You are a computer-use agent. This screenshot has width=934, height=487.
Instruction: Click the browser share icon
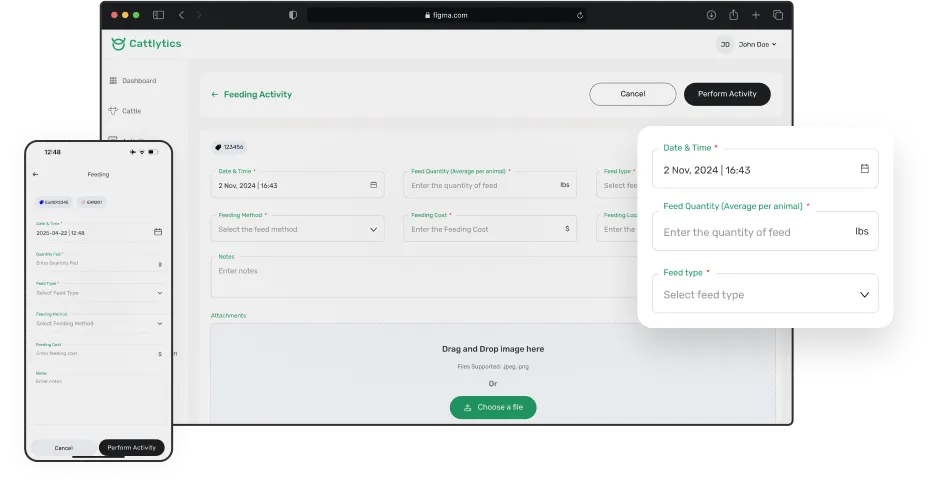click(733, 15)
